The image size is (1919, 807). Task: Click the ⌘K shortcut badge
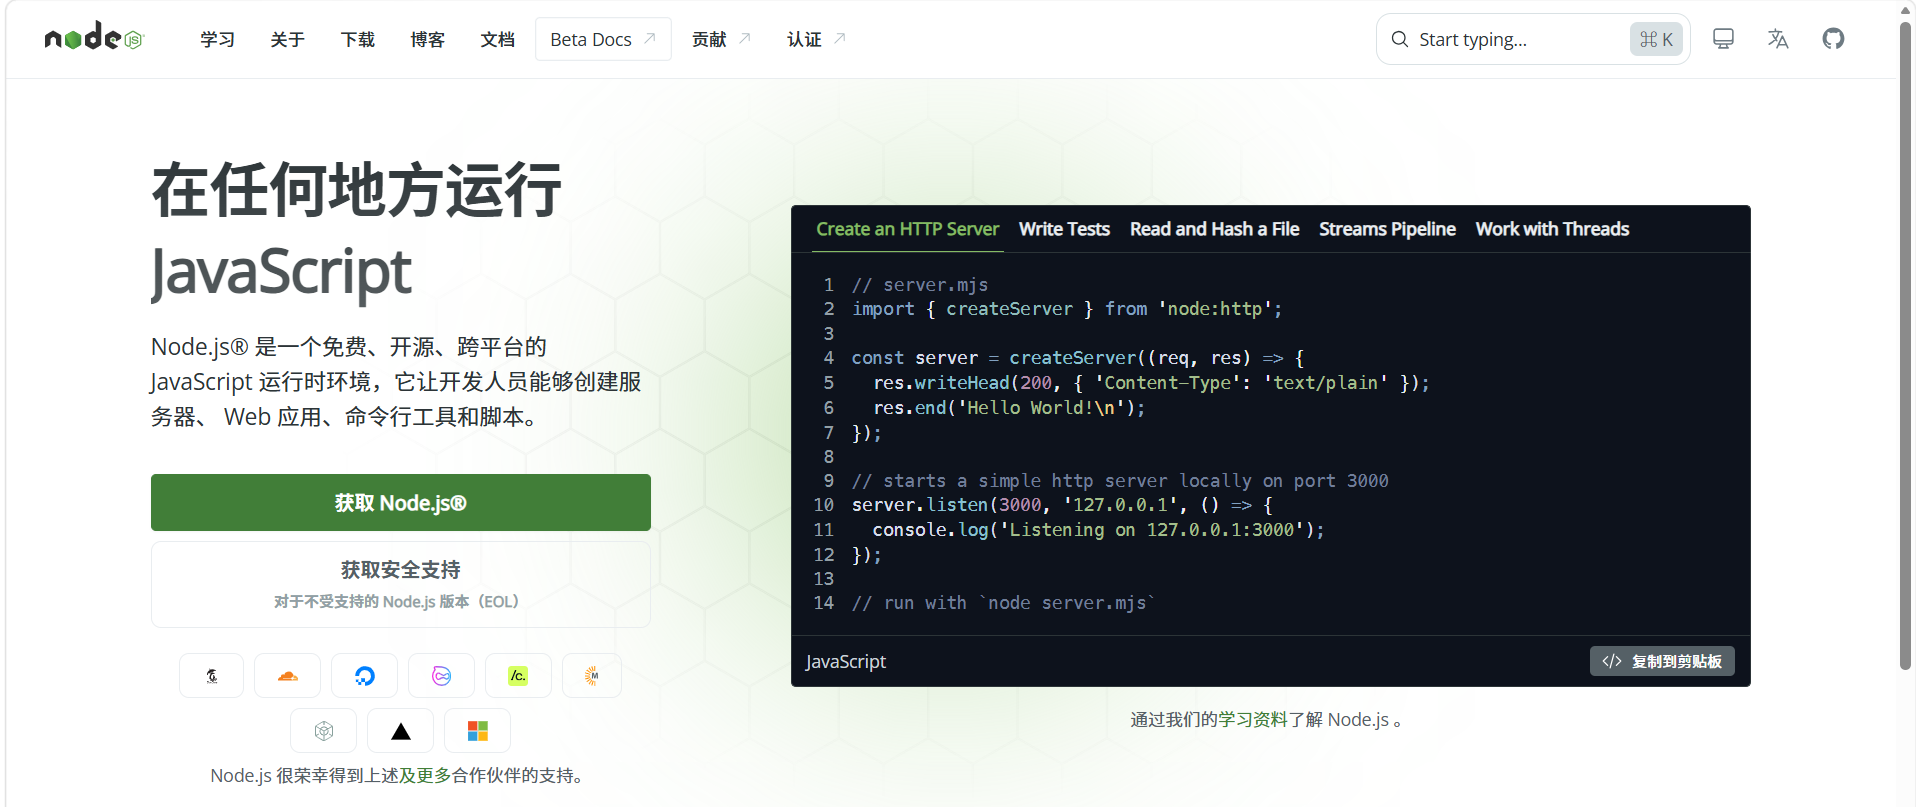(1656, 39)
